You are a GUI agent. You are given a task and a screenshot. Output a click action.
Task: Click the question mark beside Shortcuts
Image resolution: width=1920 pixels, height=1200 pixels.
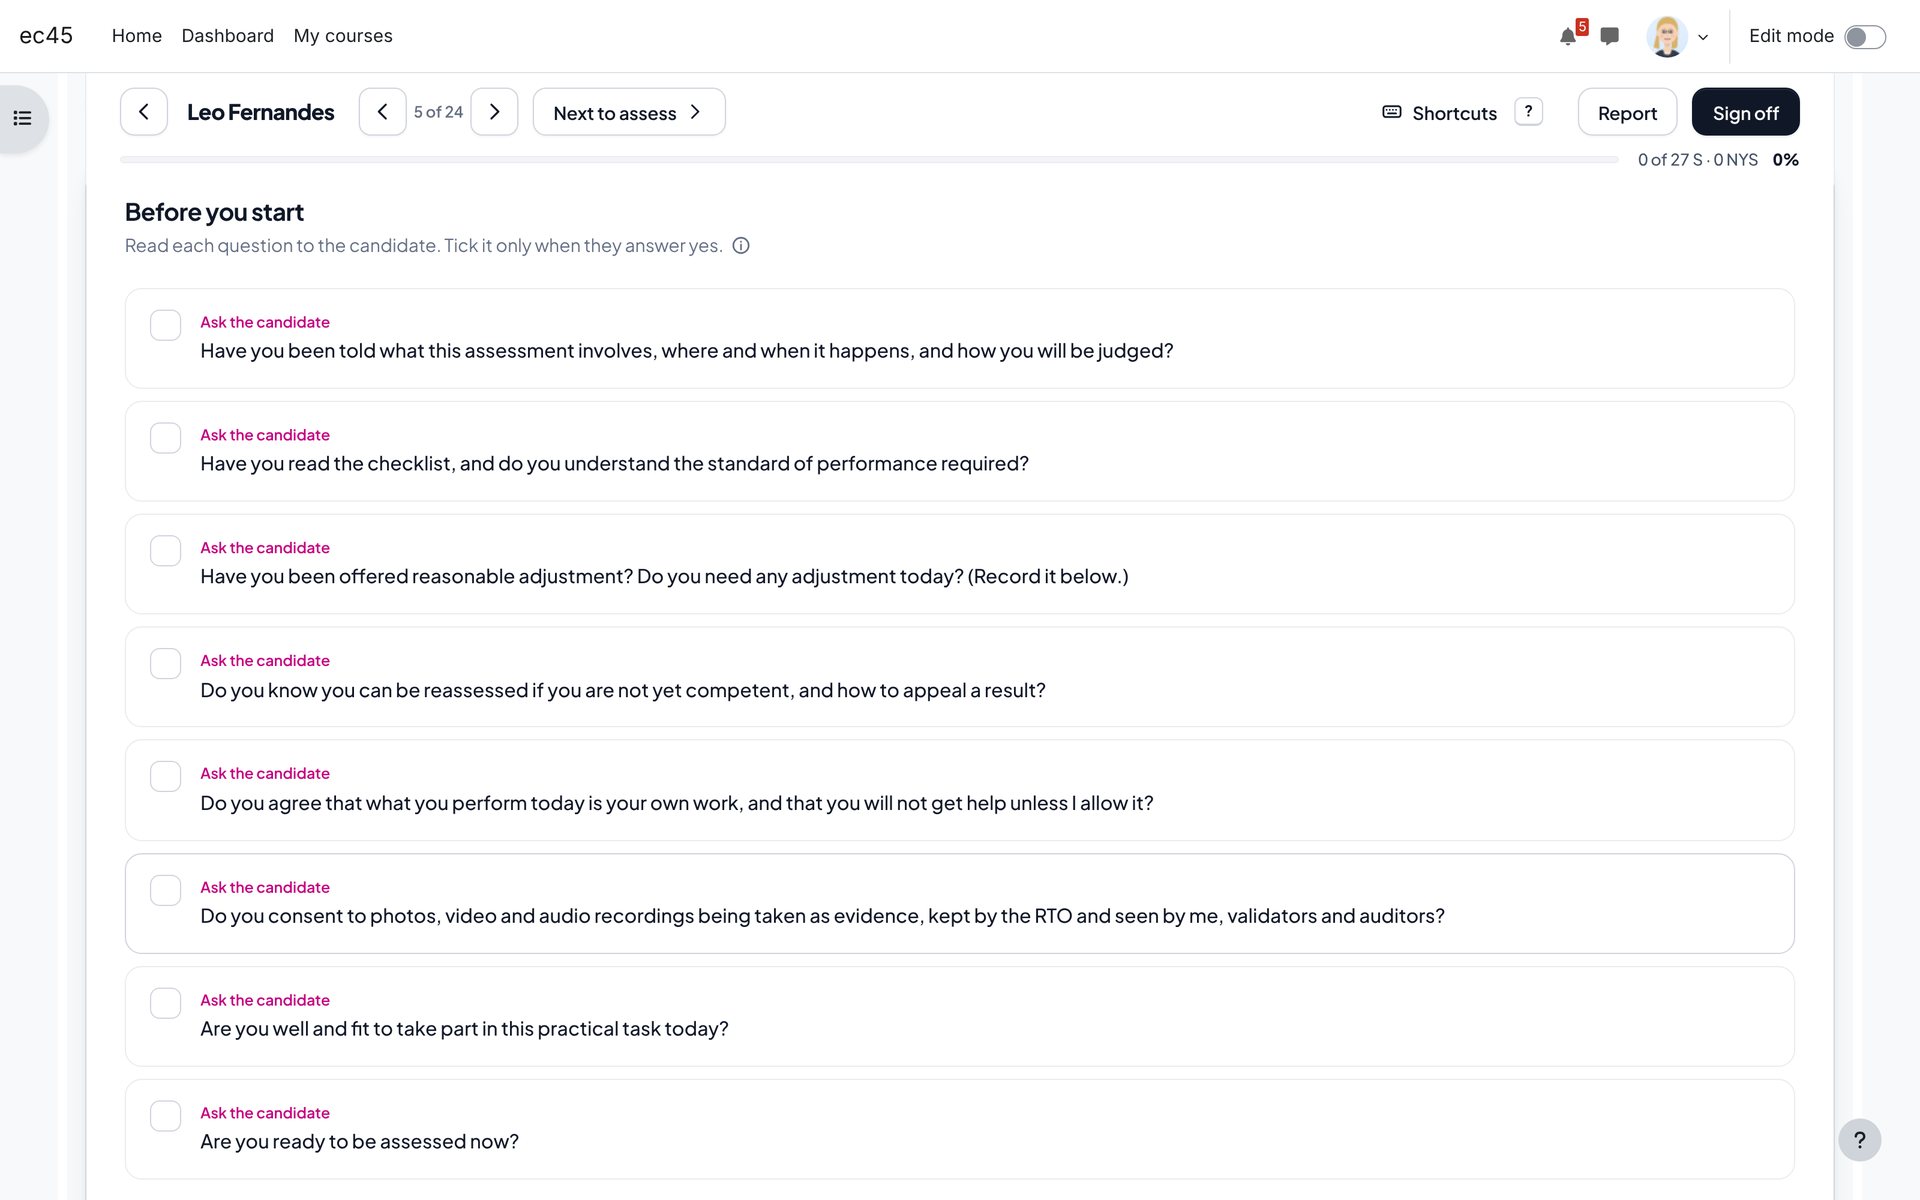click(1528, 111)
